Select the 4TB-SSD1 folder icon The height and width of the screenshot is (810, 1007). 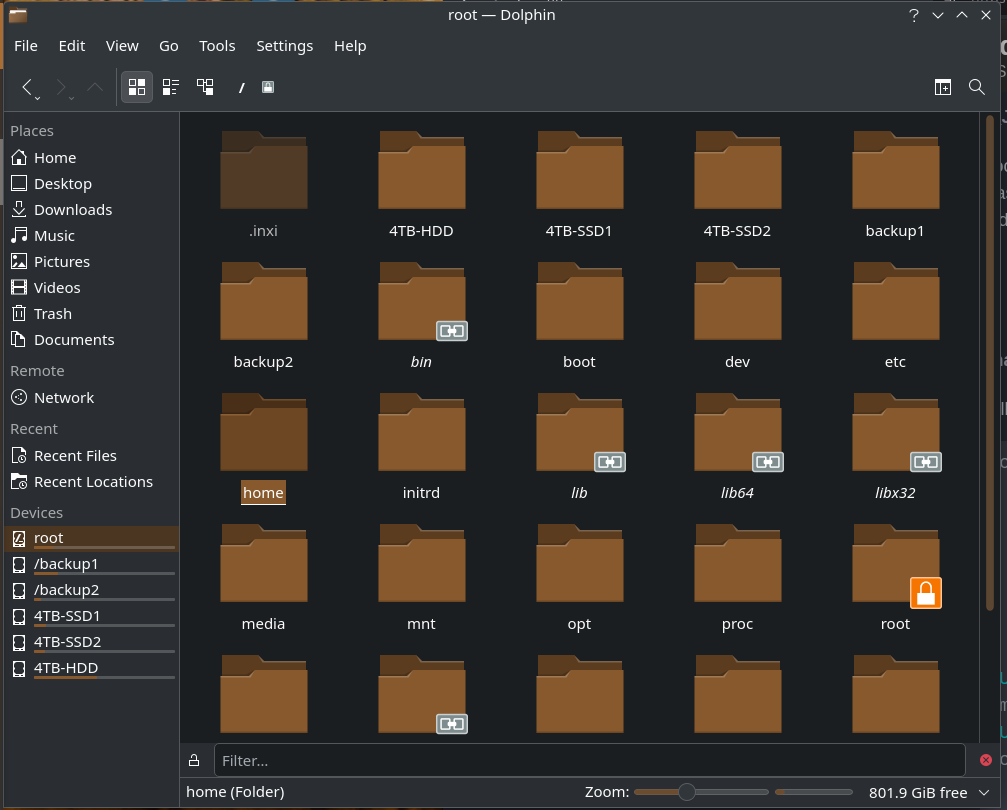coord(579,170)
